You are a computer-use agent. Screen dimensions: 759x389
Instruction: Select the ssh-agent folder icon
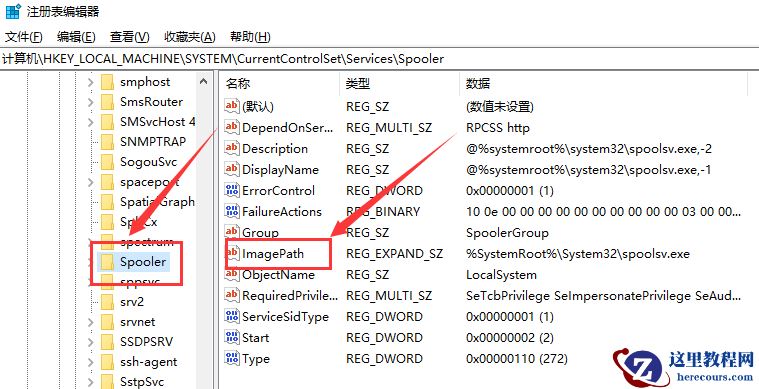(x=107, y=362)
